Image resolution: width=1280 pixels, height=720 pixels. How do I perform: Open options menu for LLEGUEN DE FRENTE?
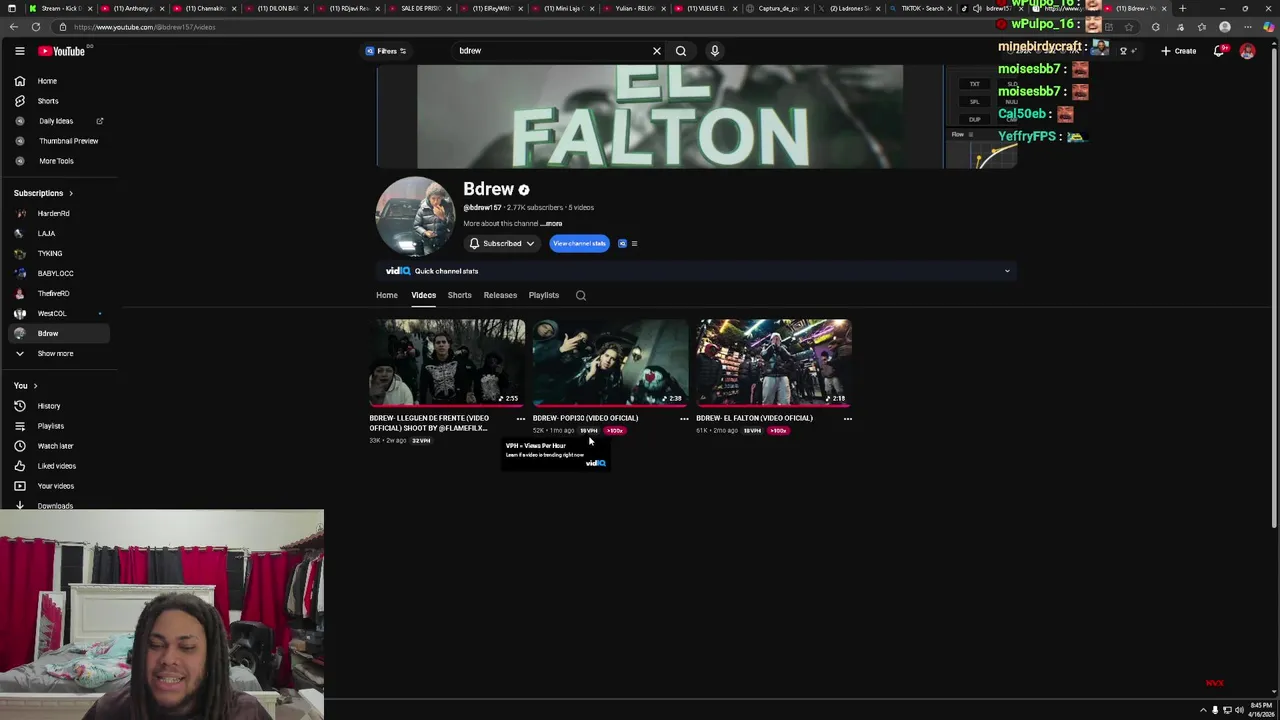520,419
